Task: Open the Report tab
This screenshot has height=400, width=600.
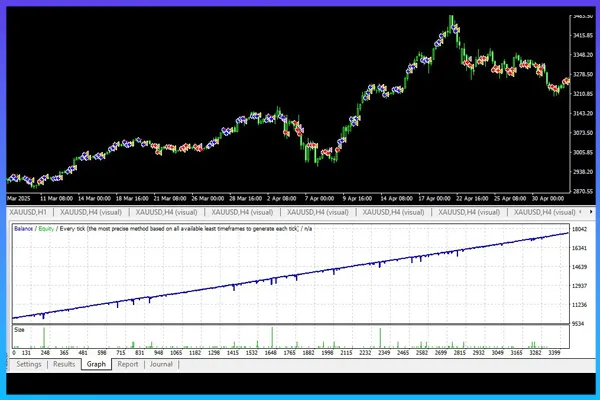Action: 128,364
